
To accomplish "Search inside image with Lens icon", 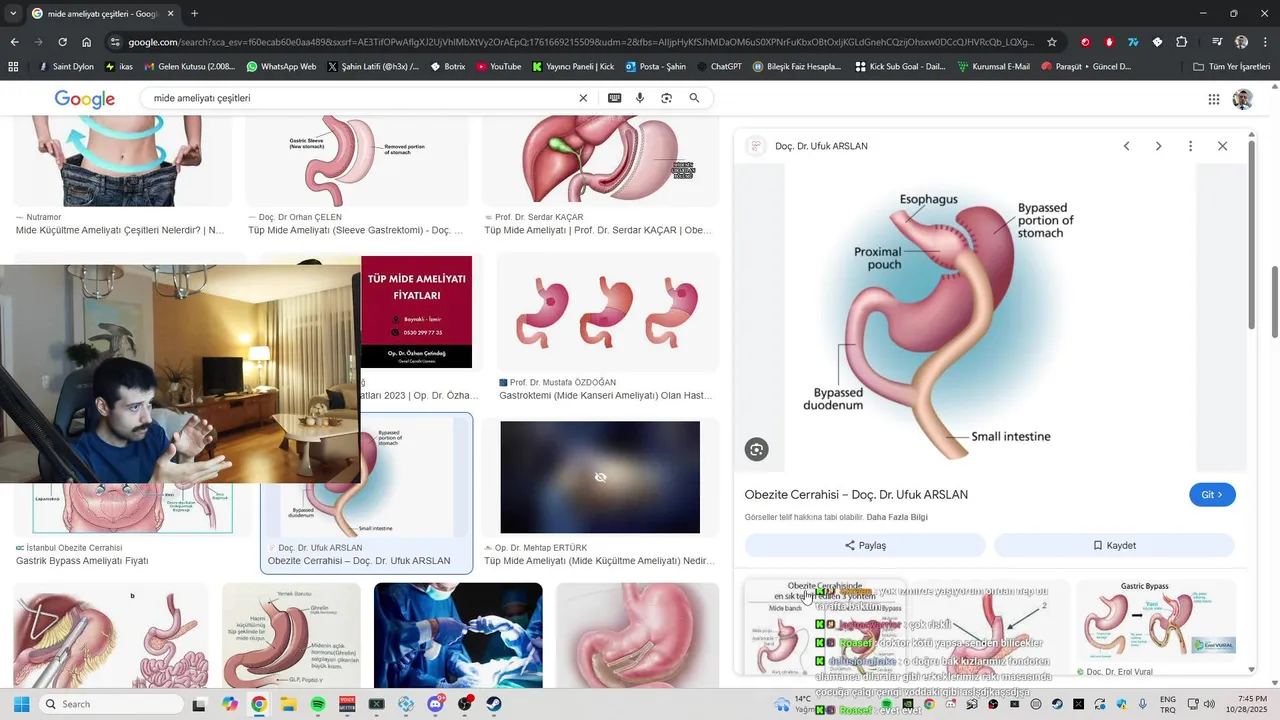I will 756,450.
